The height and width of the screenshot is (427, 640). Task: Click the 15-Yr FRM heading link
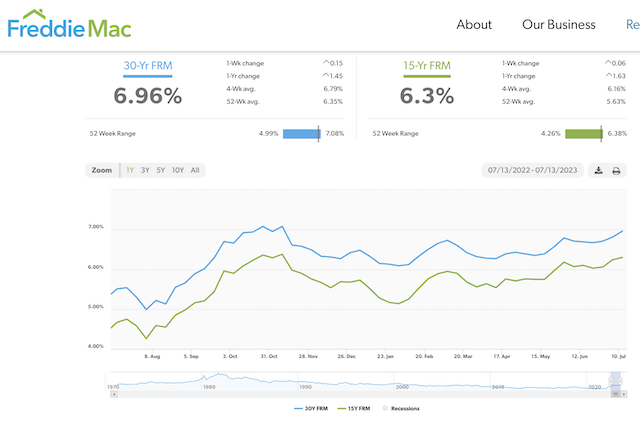coord(426,66)
